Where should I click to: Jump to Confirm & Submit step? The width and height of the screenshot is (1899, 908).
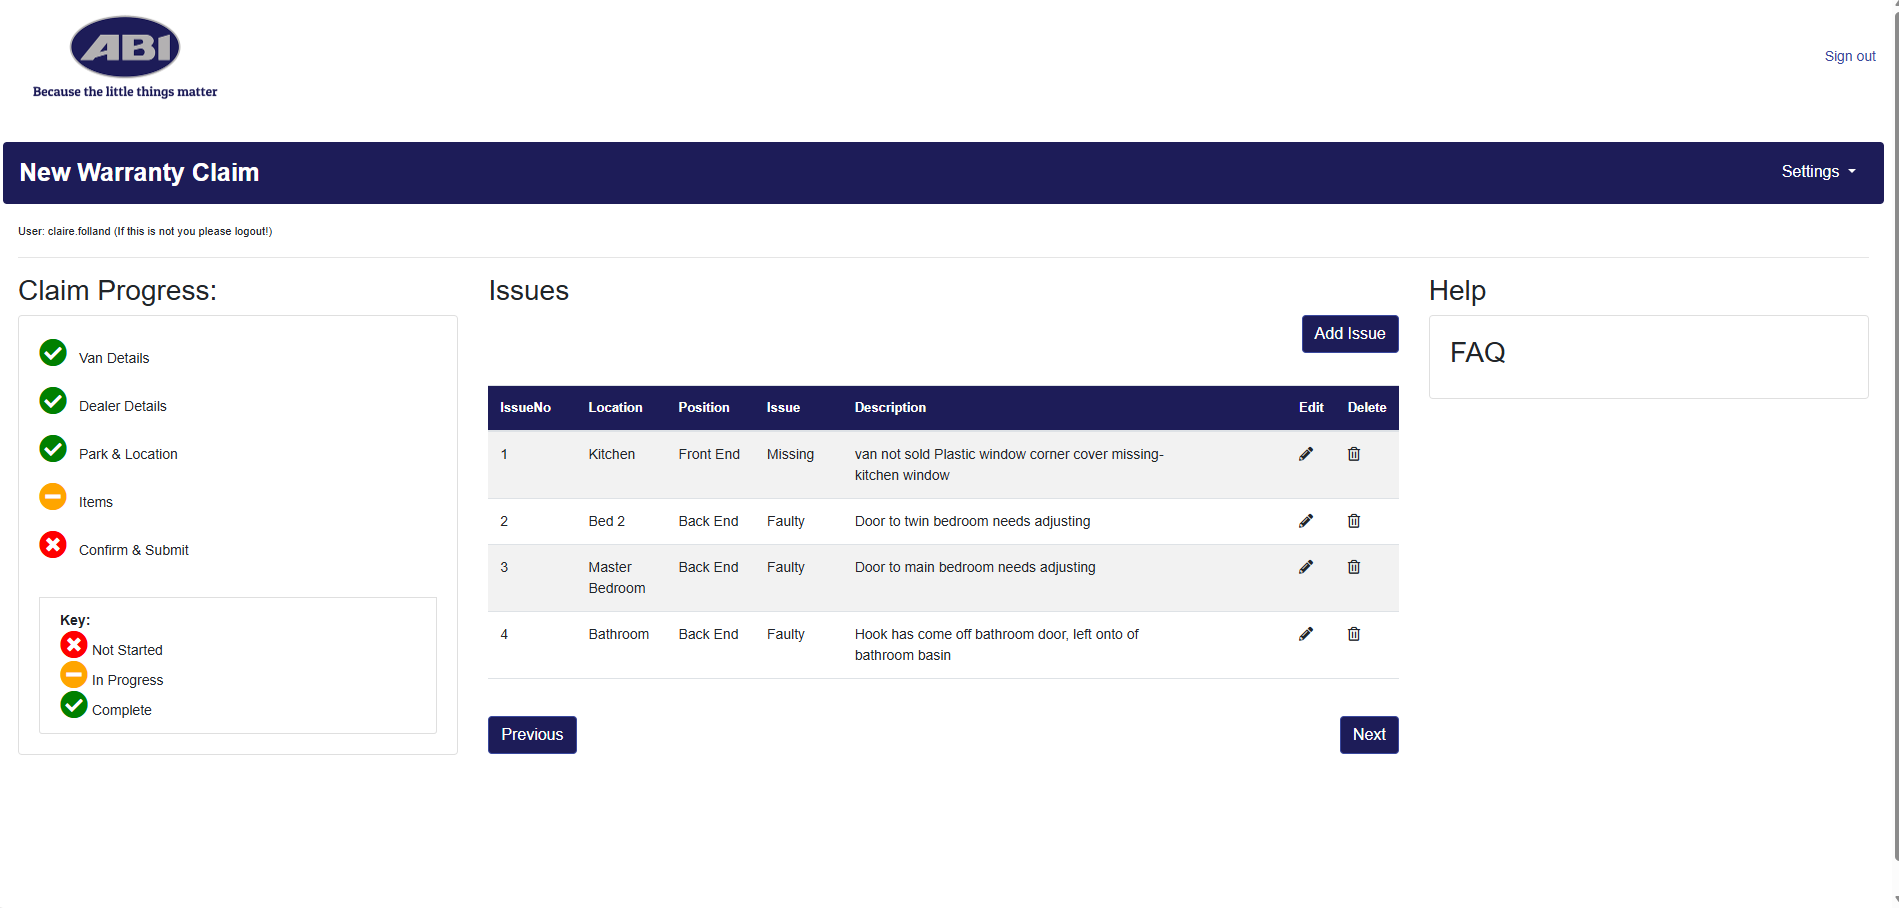[x=133, y=550]
